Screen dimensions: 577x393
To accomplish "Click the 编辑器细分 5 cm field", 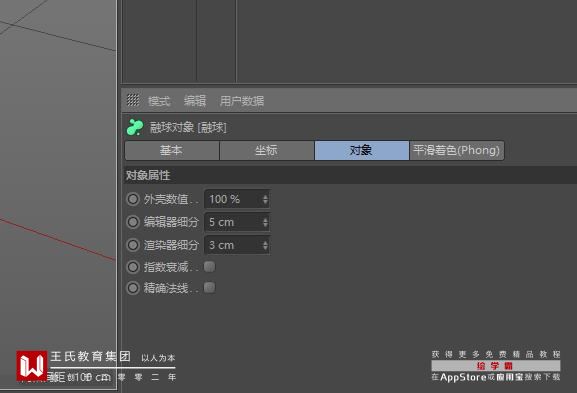I will coord(237,222).
